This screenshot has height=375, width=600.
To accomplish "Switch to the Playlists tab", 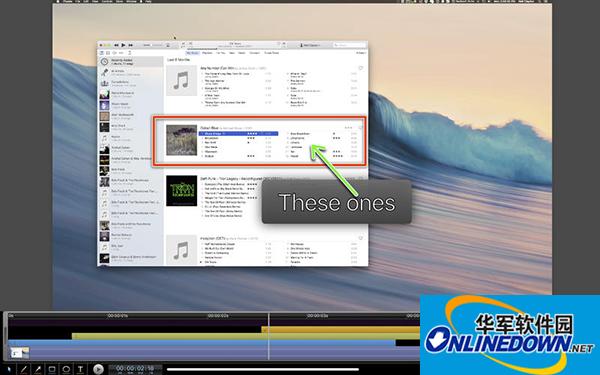I will [x=207, y=53].
